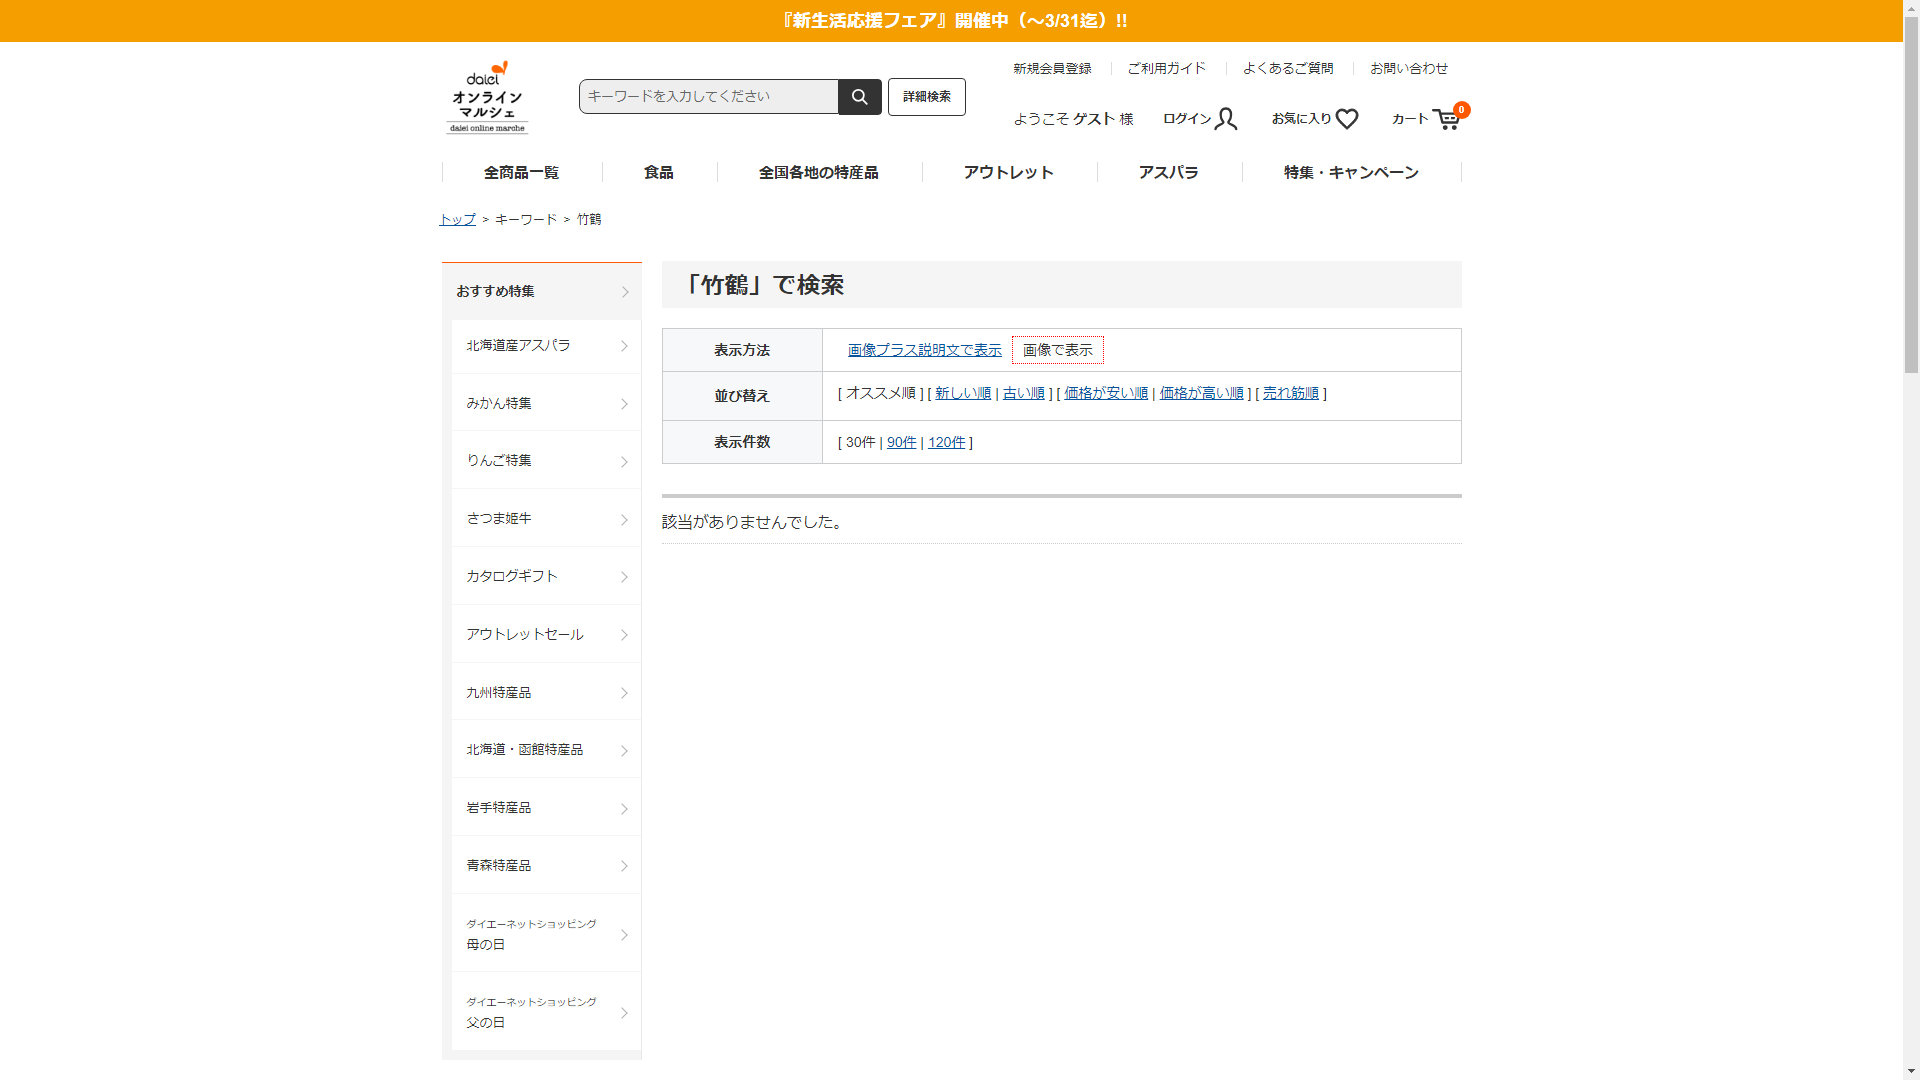This screenshot has height=1080, width=1920.
Task: Switch to image plus description display
Action: (924, 350)
